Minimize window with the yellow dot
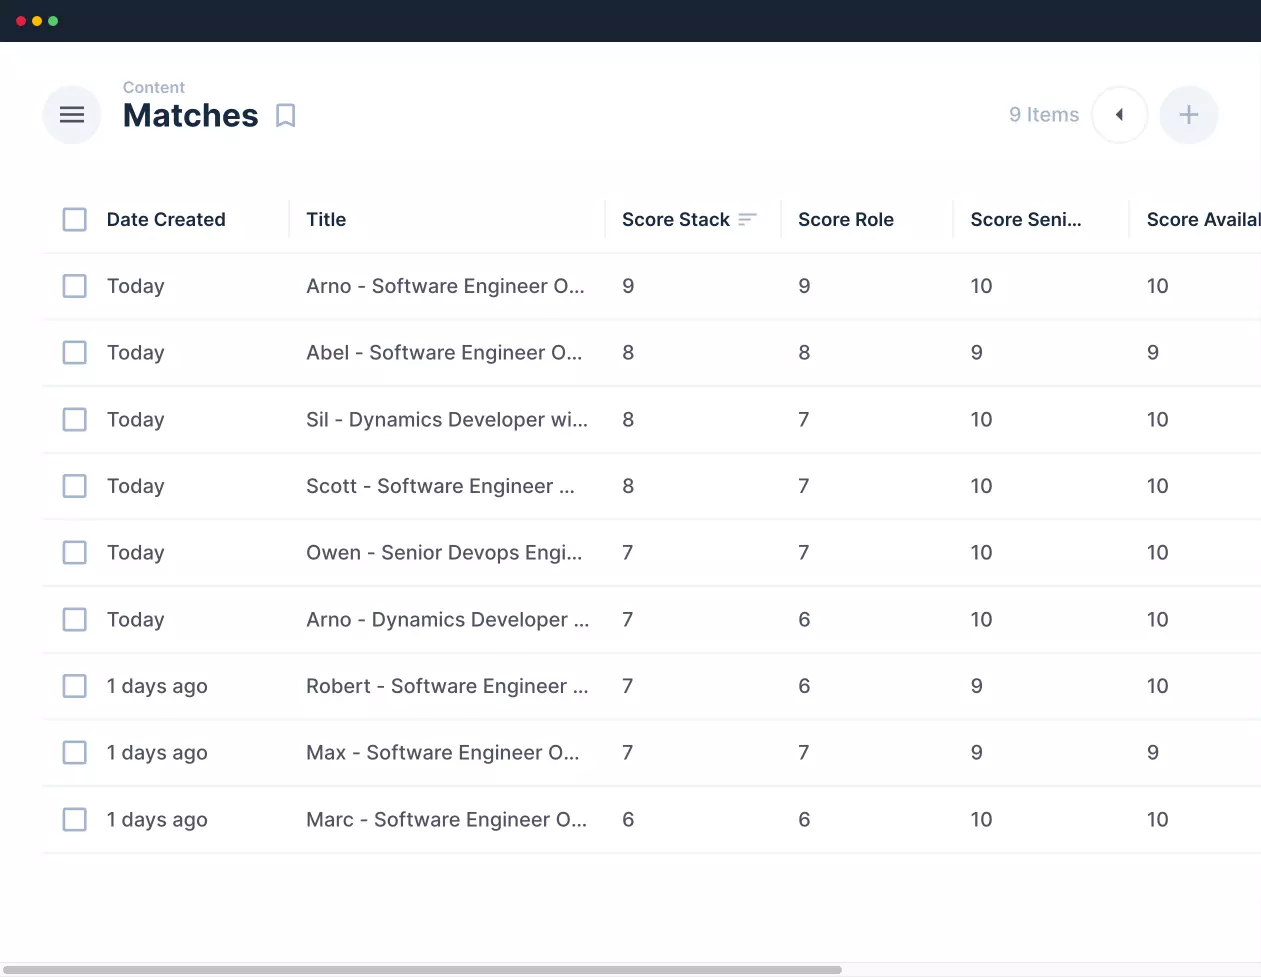Screen dimensions: 1261x977 [x=37, y=21]
